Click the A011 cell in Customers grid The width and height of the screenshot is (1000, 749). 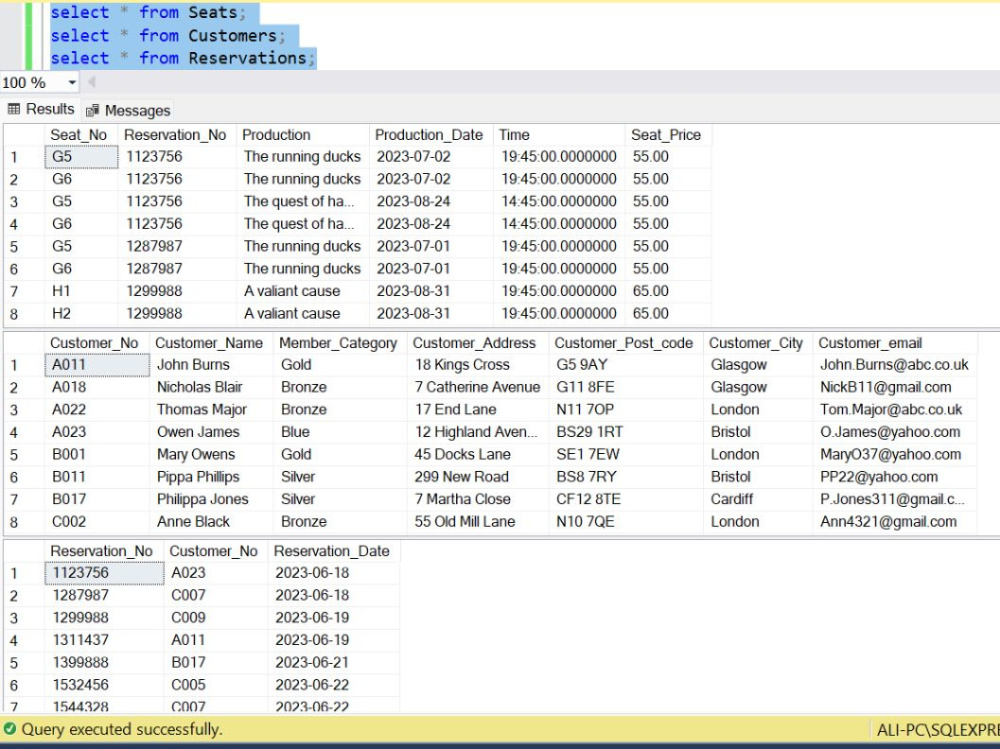click(x=97, y=364)
